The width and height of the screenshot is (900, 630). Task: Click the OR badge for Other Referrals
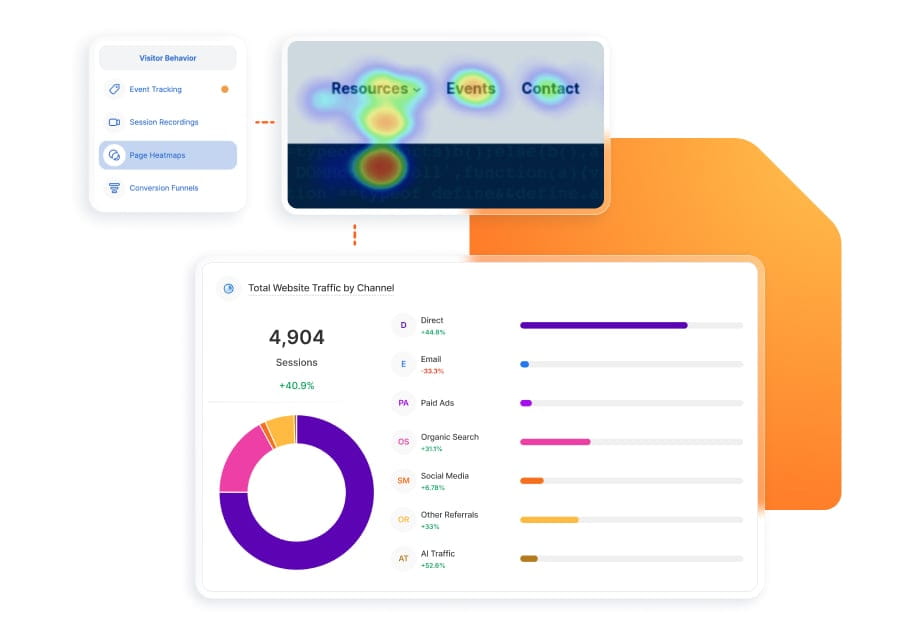(x=403, y=519)
